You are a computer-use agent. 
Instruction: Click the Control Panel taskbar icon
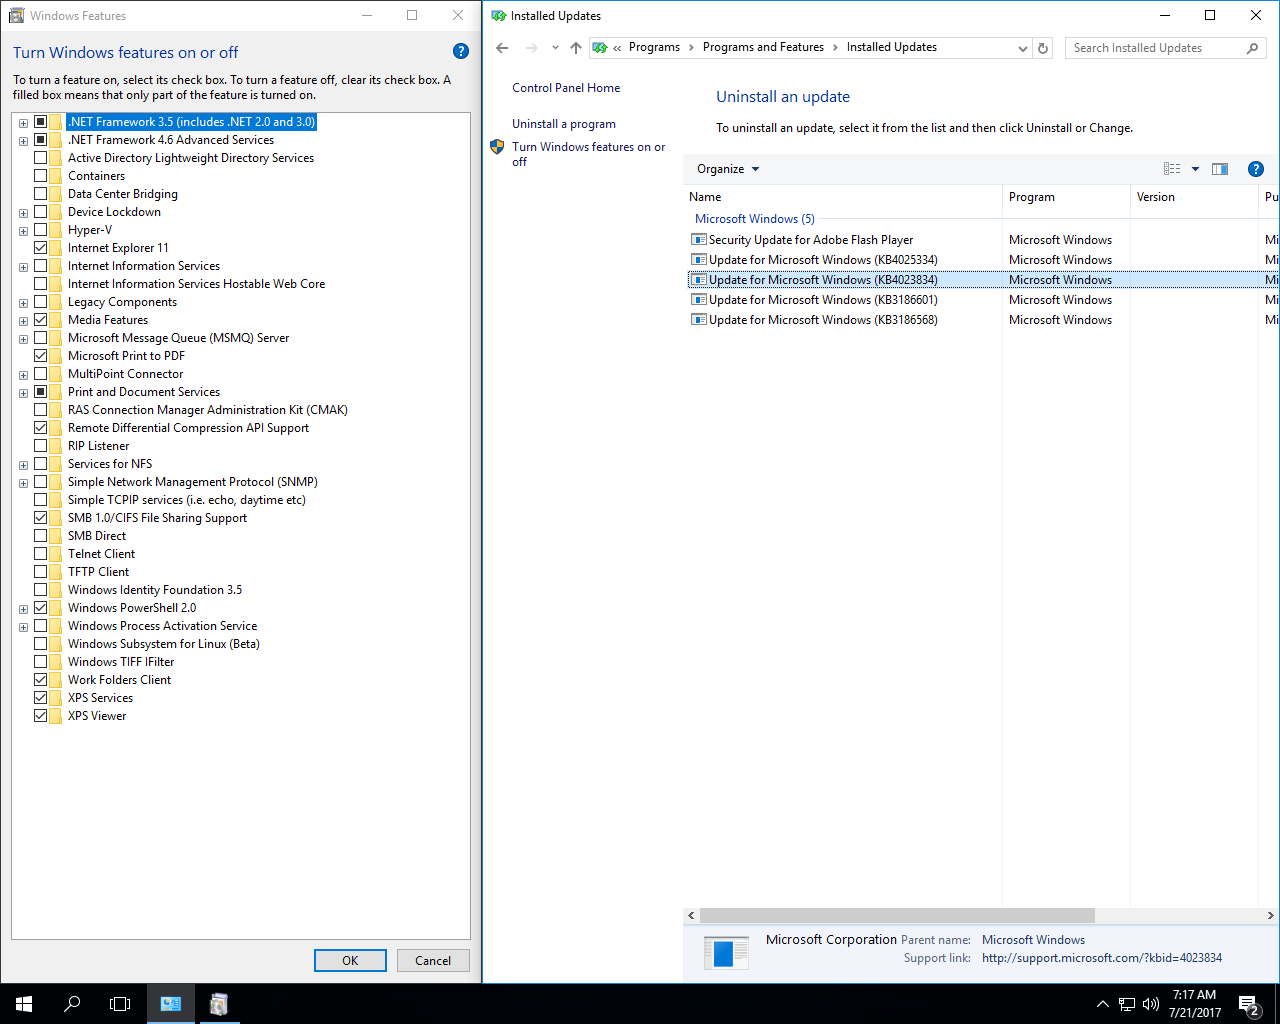[171, 1004]
